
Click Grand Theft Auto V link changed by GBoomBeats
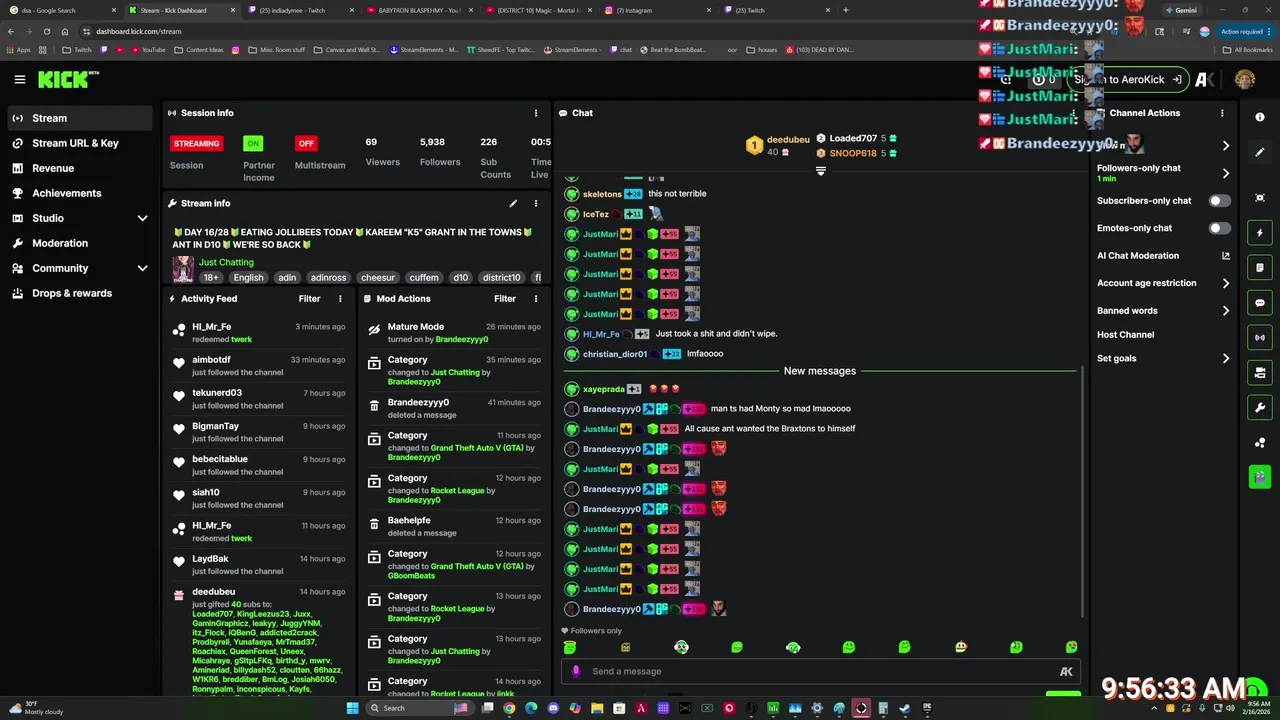click(x=477, y=566)
